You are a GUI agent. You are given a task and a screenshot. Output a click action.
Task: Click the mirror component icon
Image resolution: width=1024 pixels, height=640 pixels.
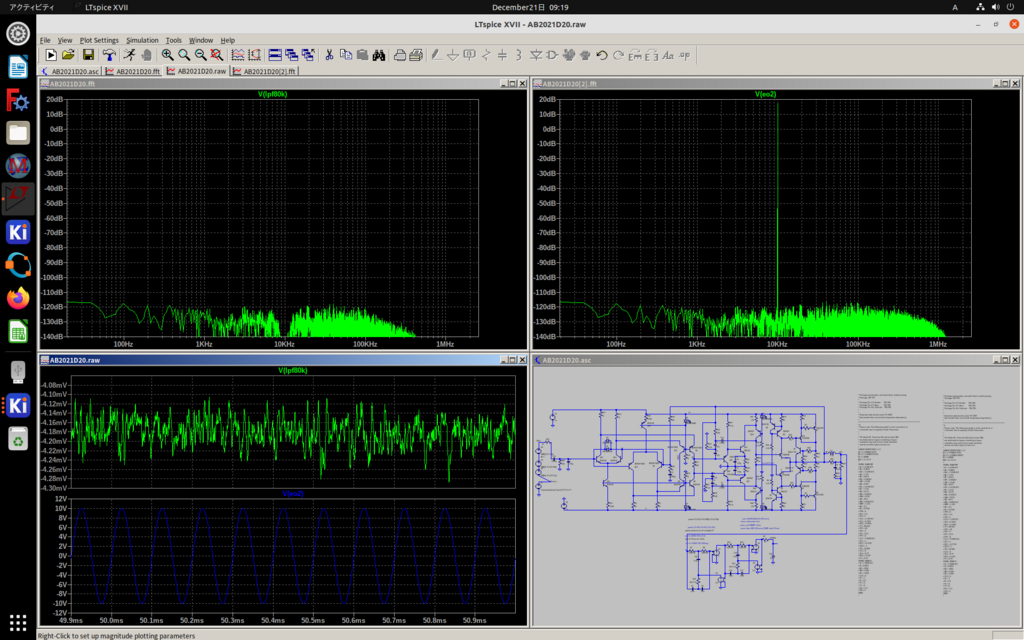click(x=651, y=56)
